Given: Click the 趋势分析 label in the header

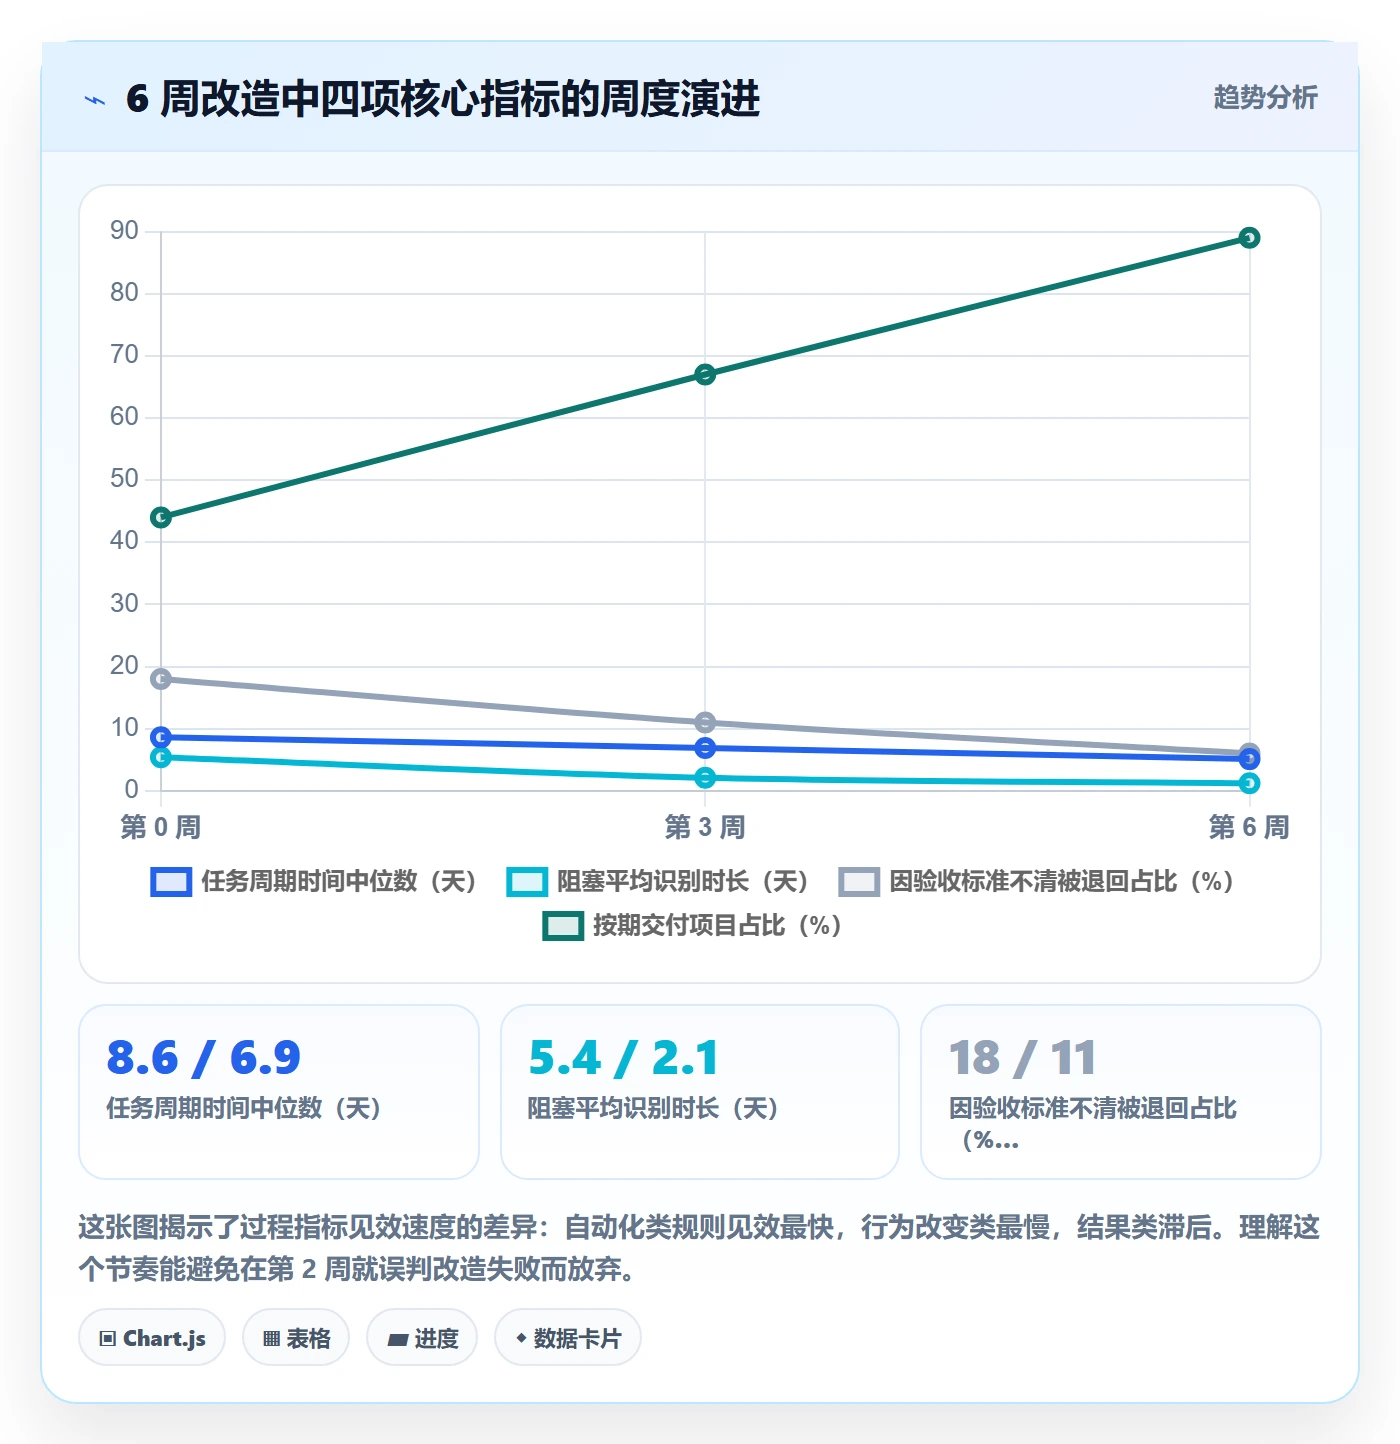Looking at the screenshot, I should (x=1265, y=97).
